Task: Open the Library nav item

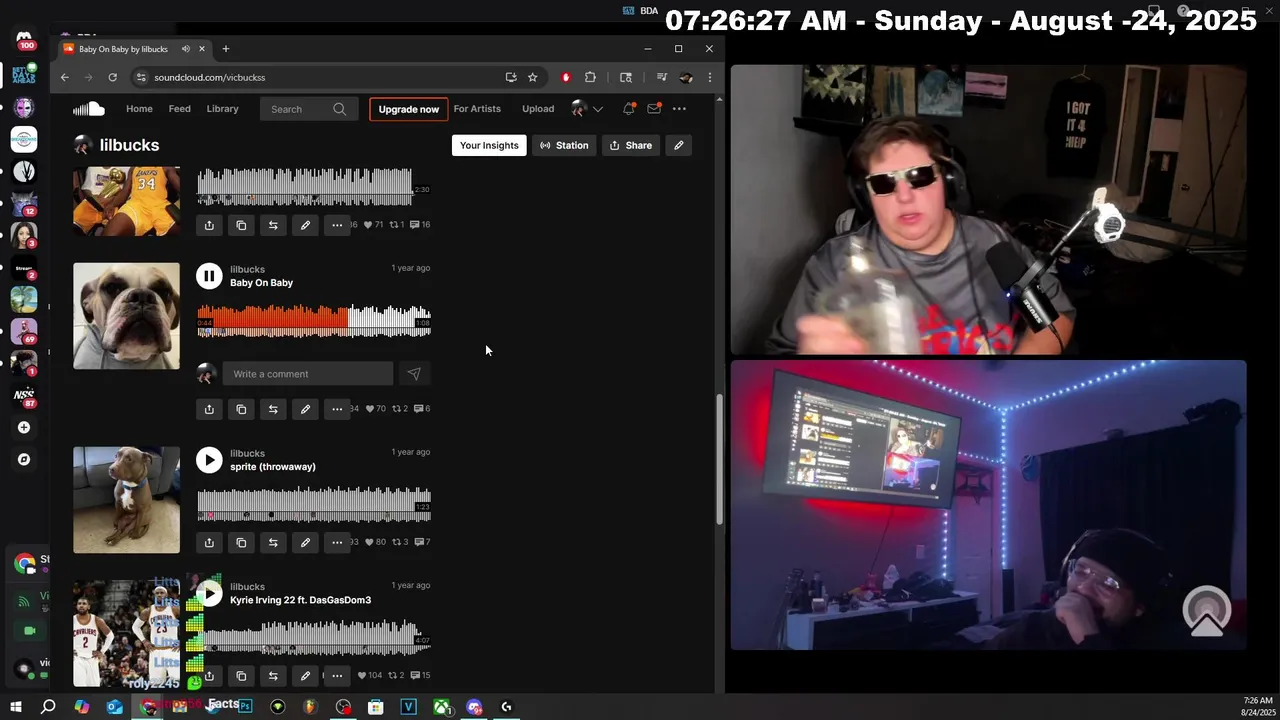Action: click(222, 109)
